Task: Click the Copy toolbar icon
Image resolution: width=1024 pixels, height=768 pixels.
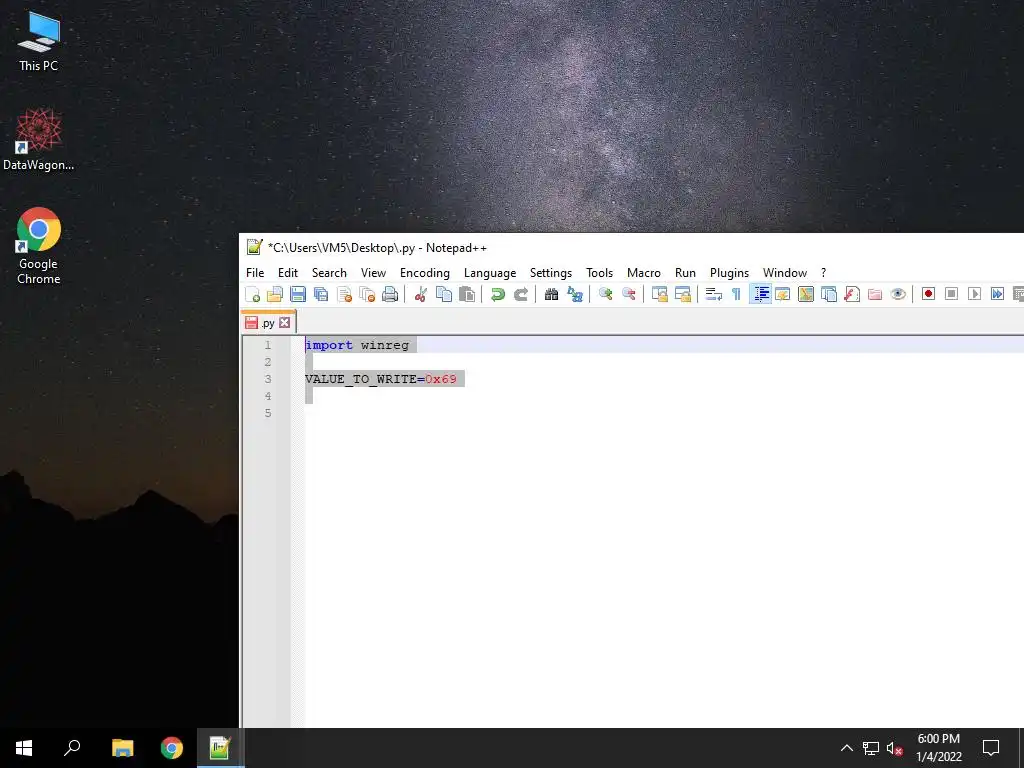Action: point(443,294)
